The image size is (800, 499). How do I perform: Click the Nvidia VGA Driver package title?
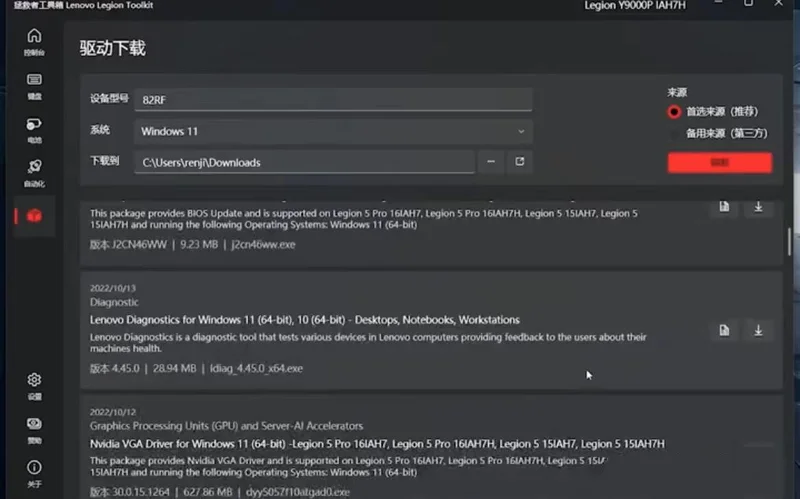coord(377,444)
